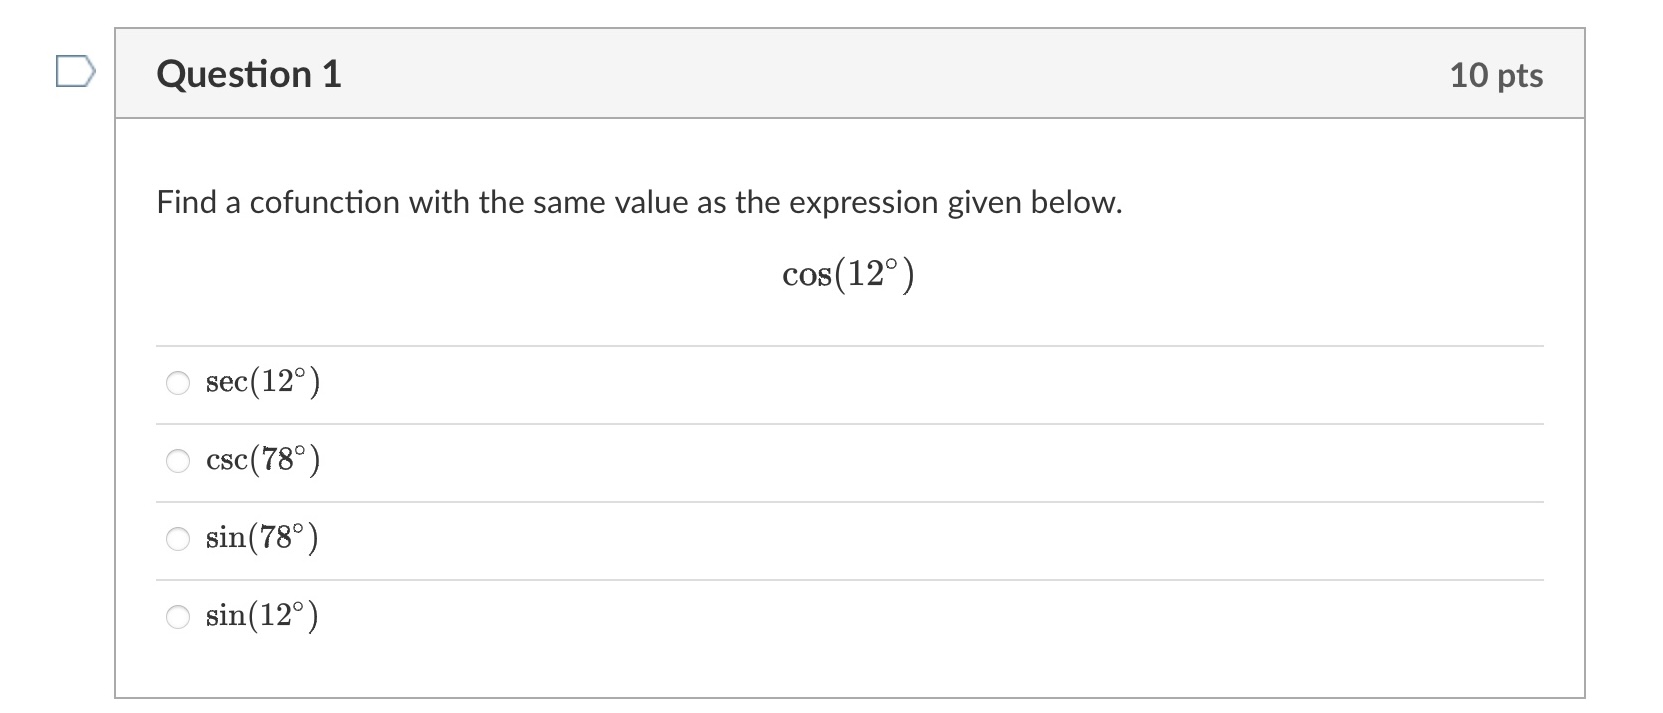The image size is (1663, 713).
Task: Click the cos(12°) expression text
Action: [849, 274]
